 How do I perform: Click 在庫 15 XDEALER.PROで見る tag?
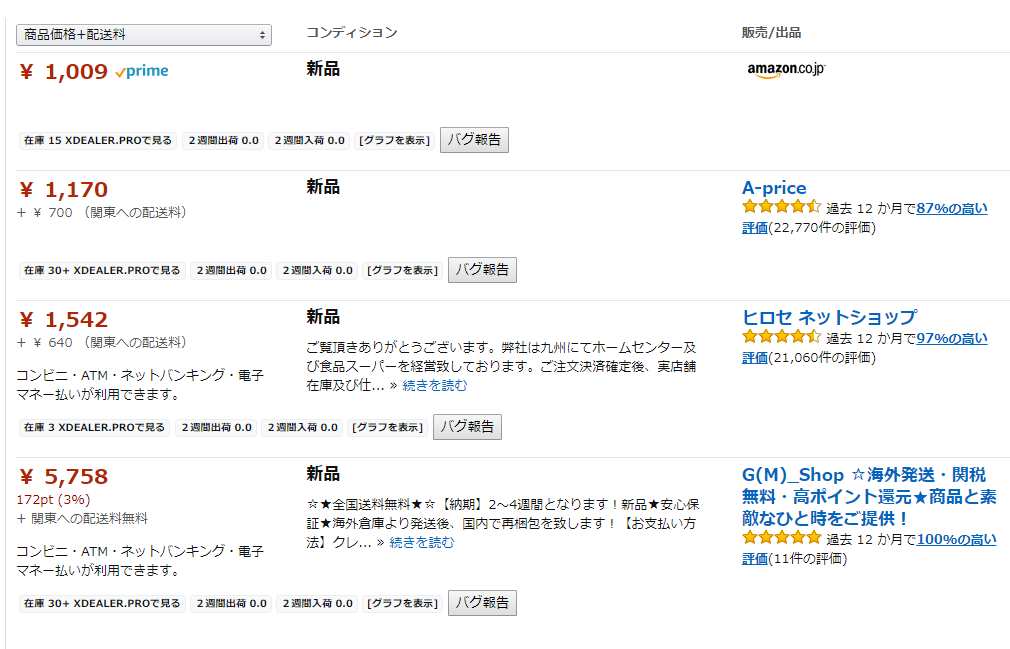tap(98, 141)
